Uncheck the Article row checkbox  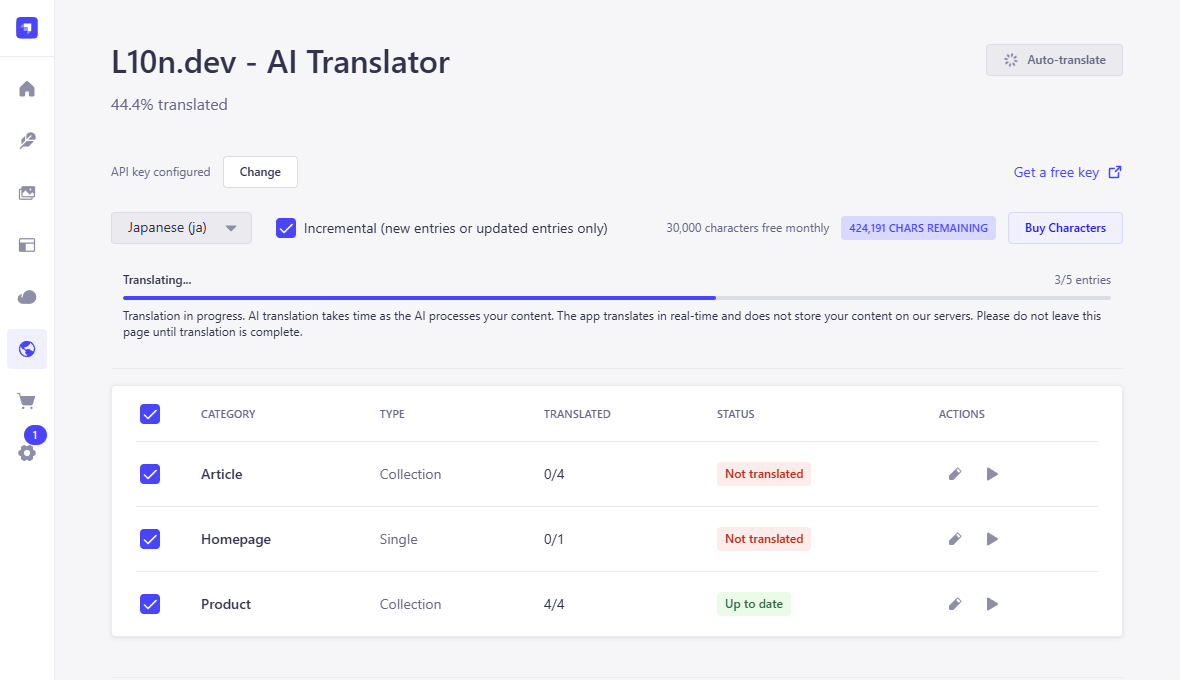[x=150, y=473]
